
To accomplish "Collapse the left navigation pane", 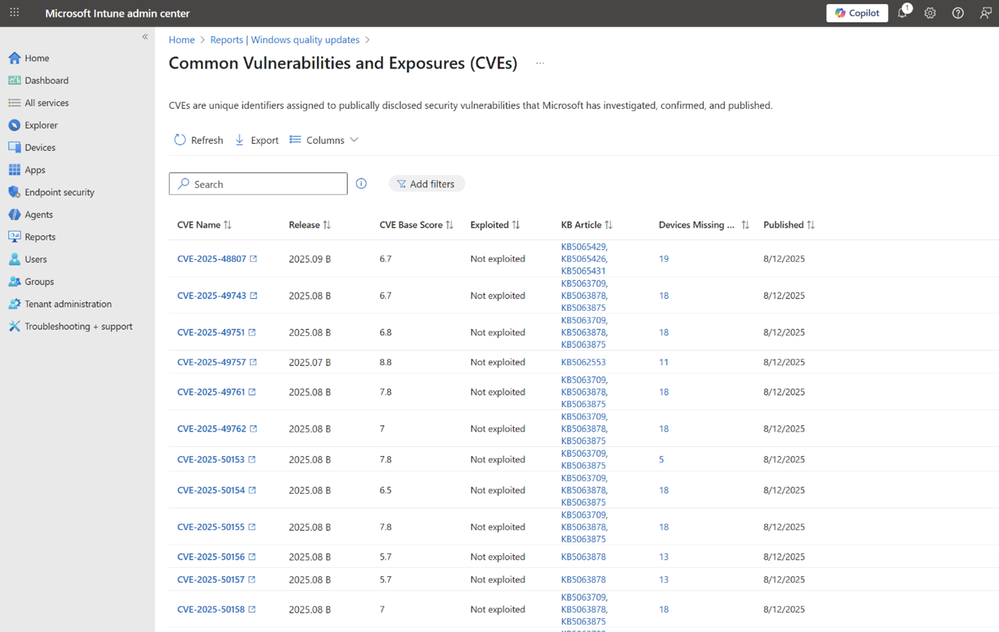I will point(145,36).
